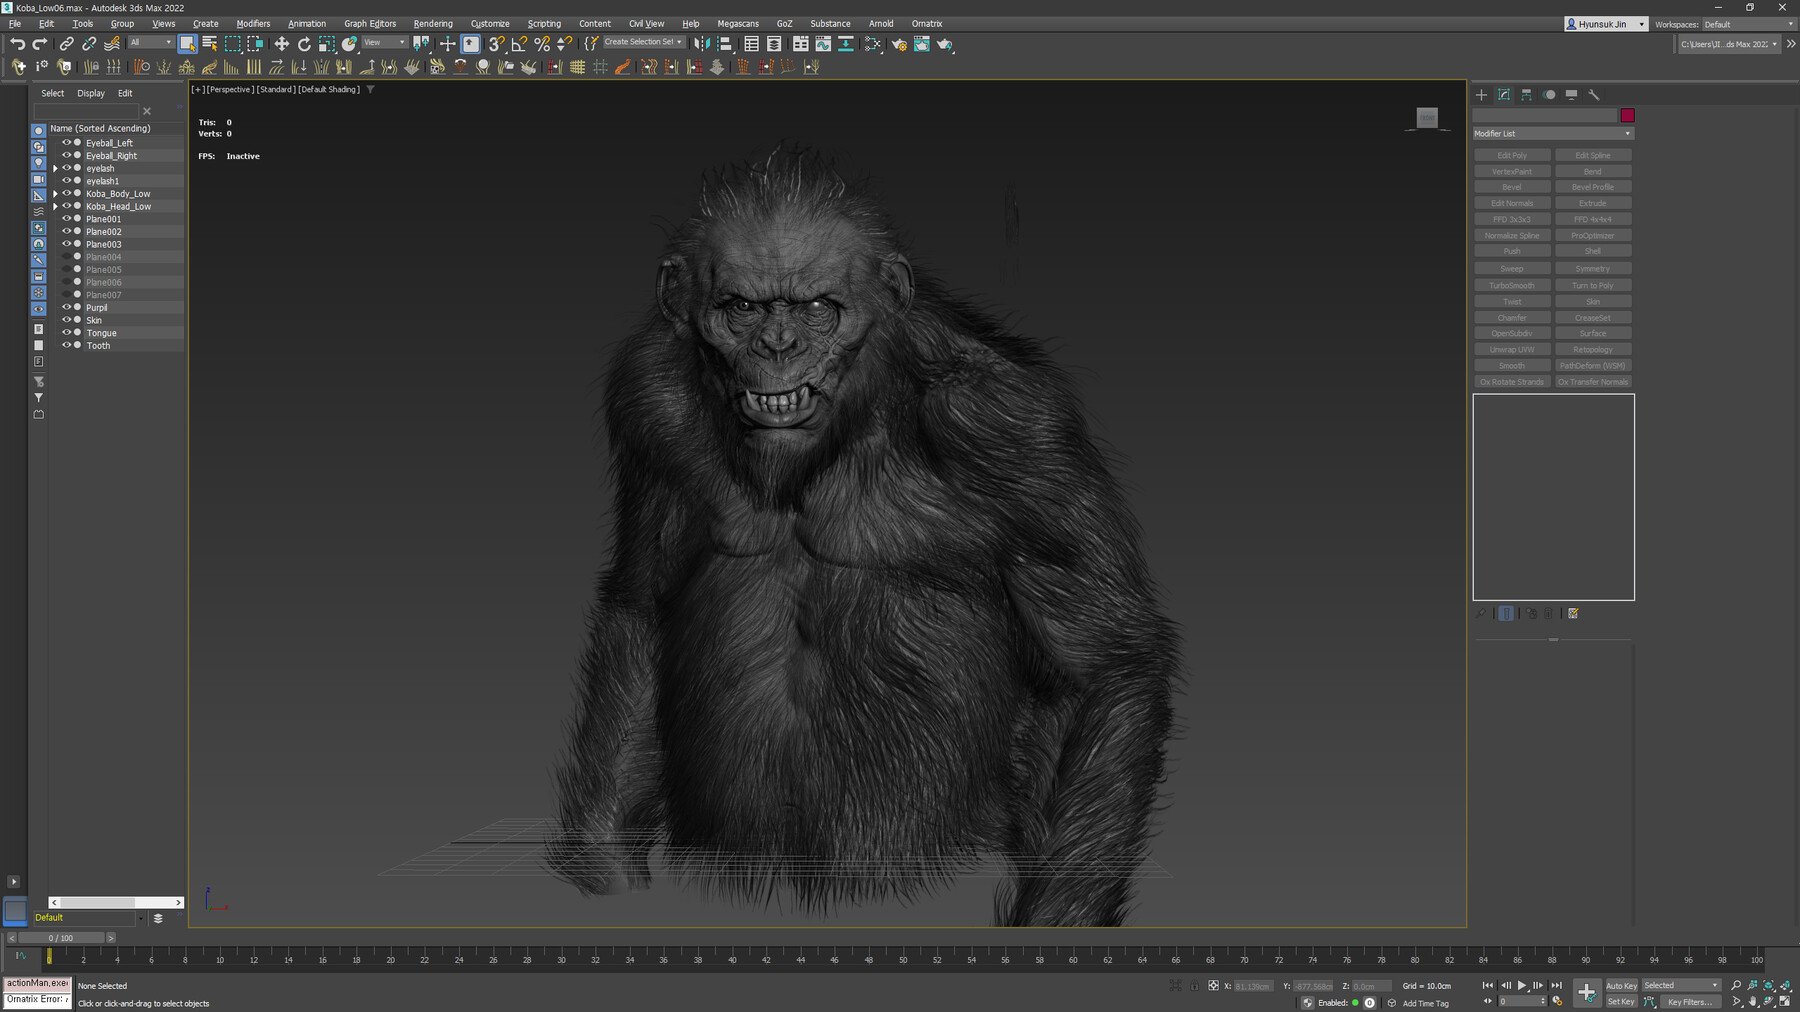The height and width of the screenshot is (1012, 1800).
Task: Open the Modify panel tab icon
Action: tap(1504, 95)
